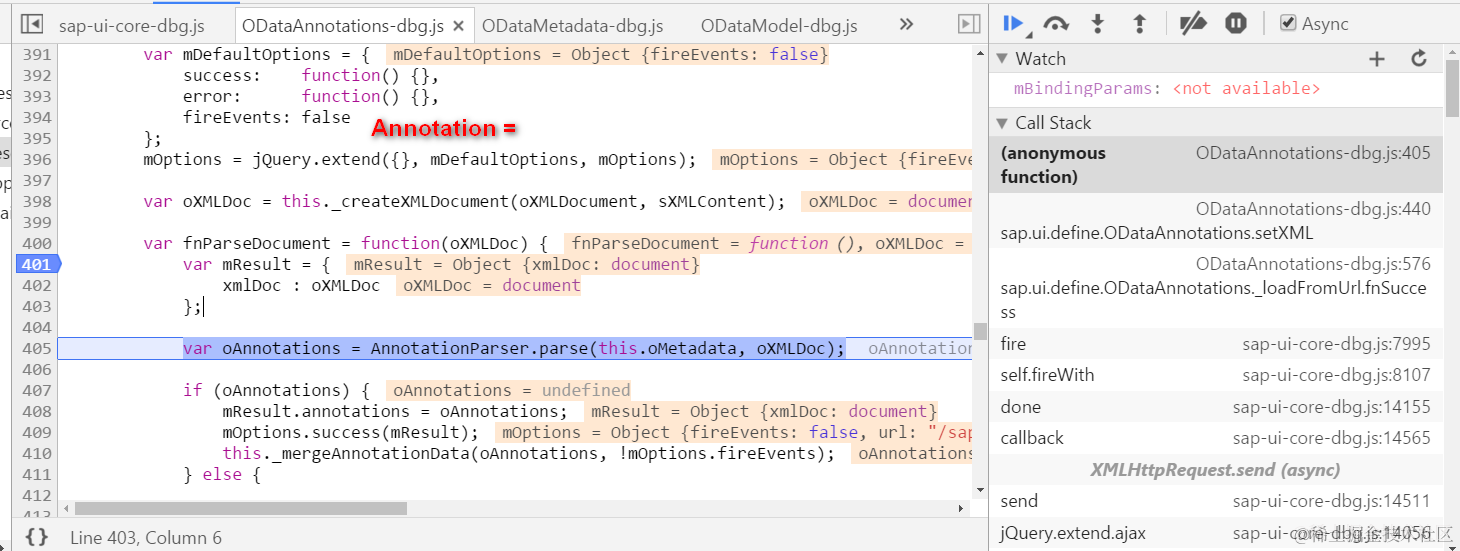
Task: Add a new watch expression
Action: pyautogui.click(x=1377, y=59)
